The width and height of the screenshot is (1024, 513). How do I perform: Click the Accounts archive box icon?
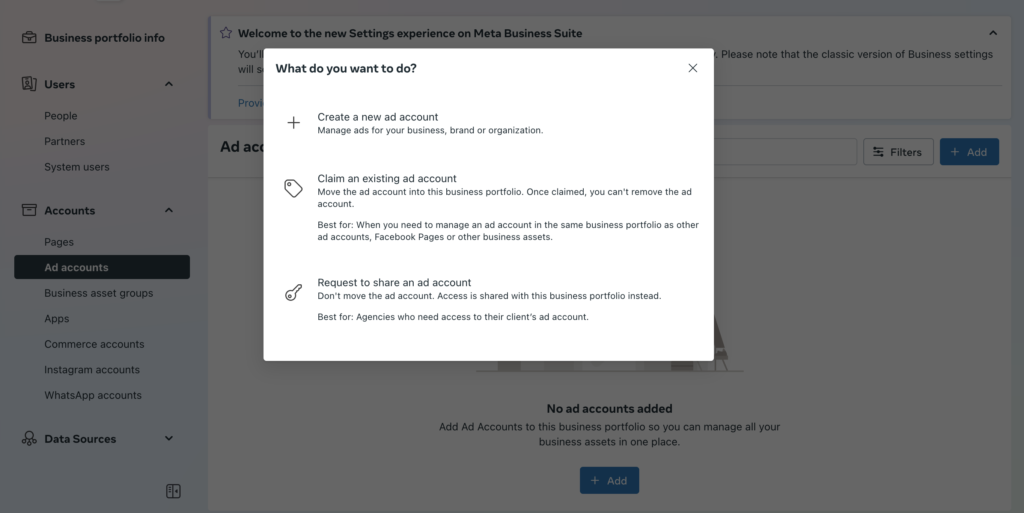(x=29, y=210)
